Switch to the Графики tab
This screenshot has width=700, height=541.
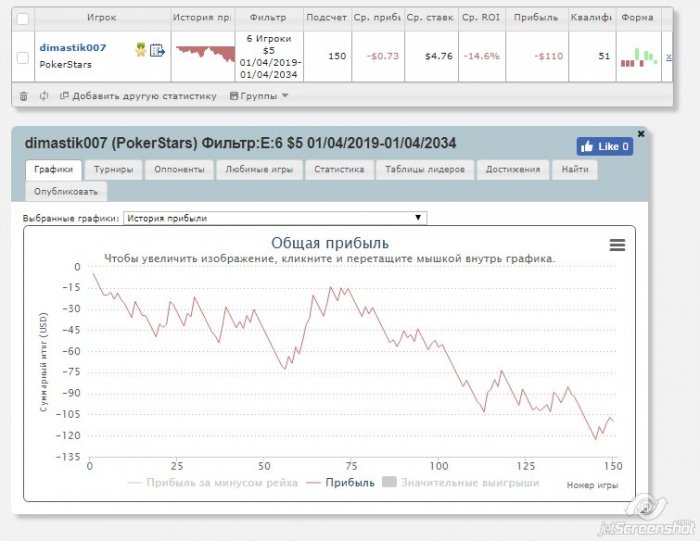pos(54,170)
